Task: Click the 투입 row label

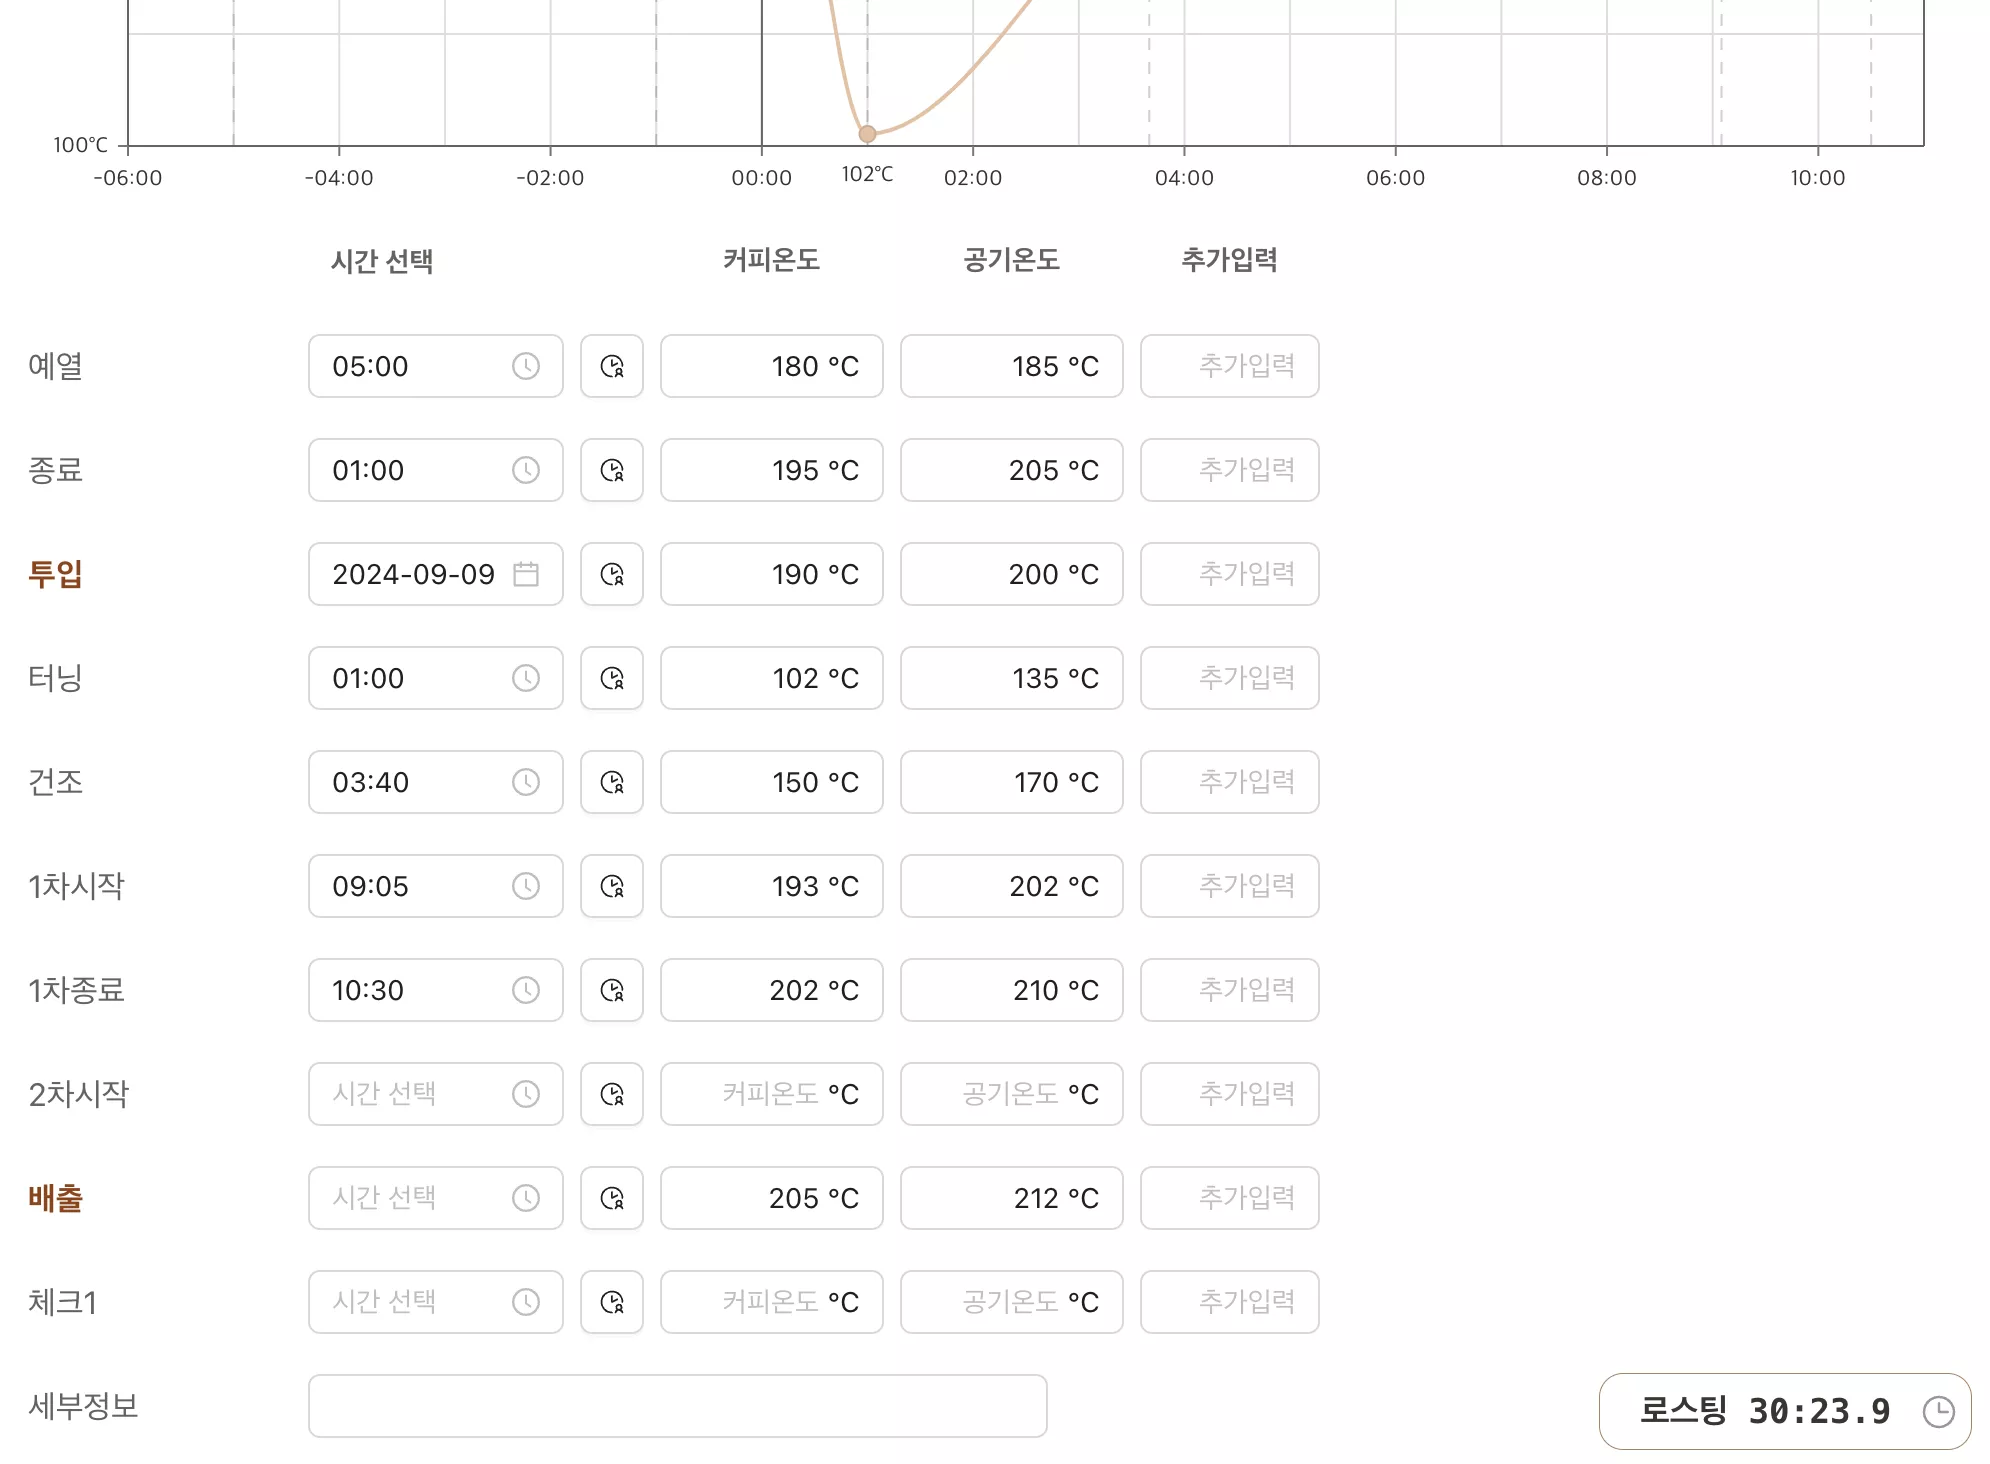Action: [55, 574]
